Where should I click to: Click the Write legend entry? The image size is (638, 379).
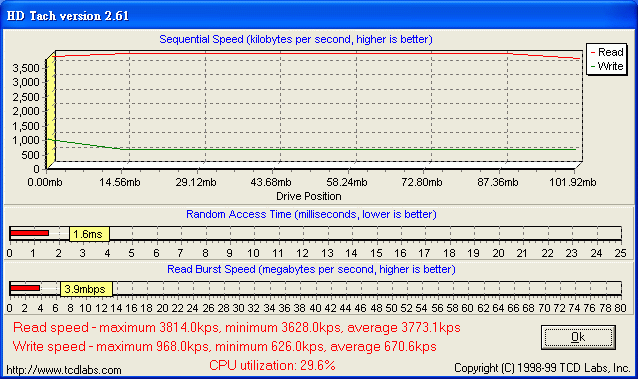point(607,66)
